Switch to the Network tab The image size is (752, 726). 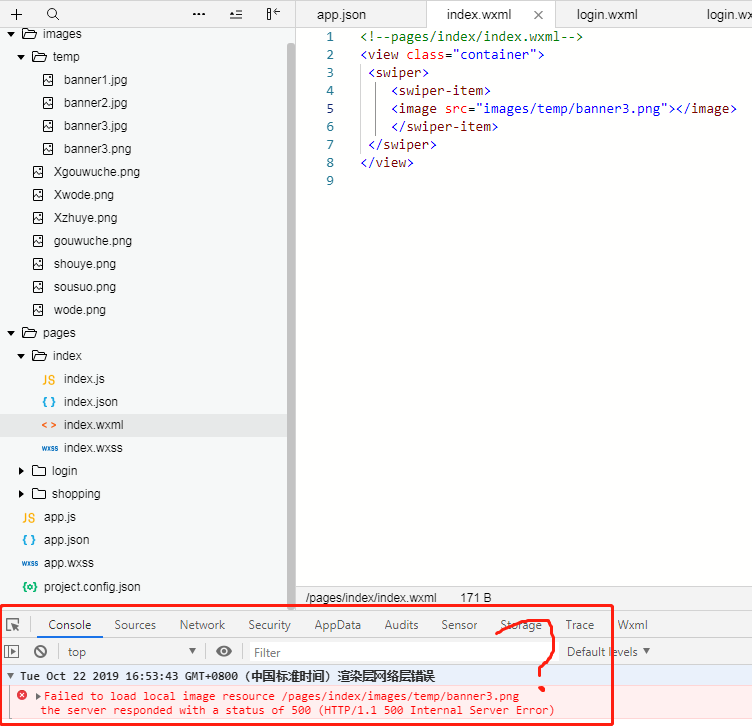coord(202,625)
